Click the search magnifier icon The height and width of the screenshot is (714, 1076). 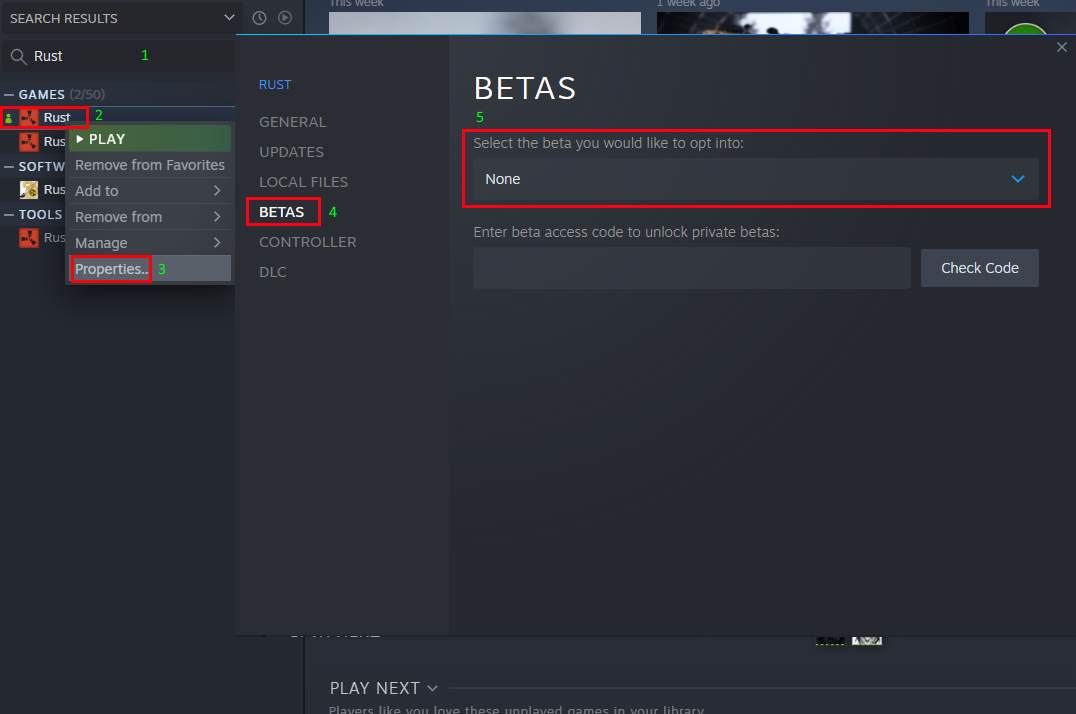point(19,56)
